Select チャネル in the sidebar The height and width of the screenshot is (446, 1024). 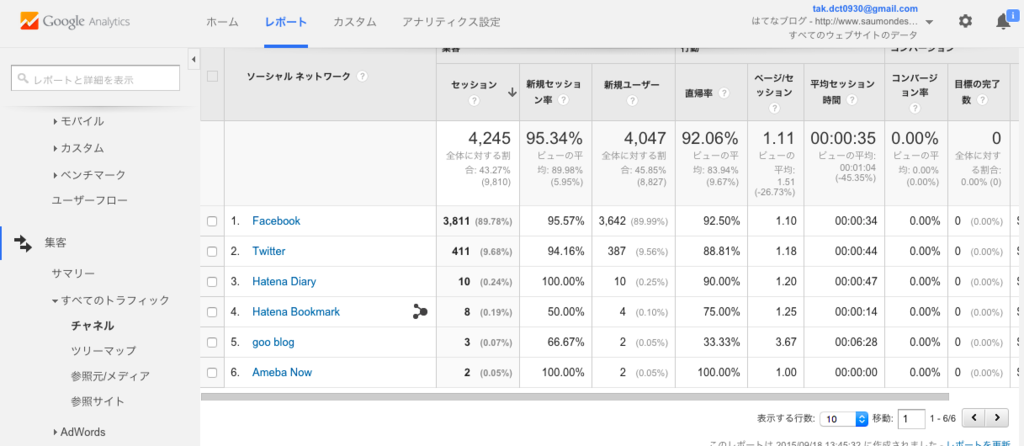(x=93, y=326)
